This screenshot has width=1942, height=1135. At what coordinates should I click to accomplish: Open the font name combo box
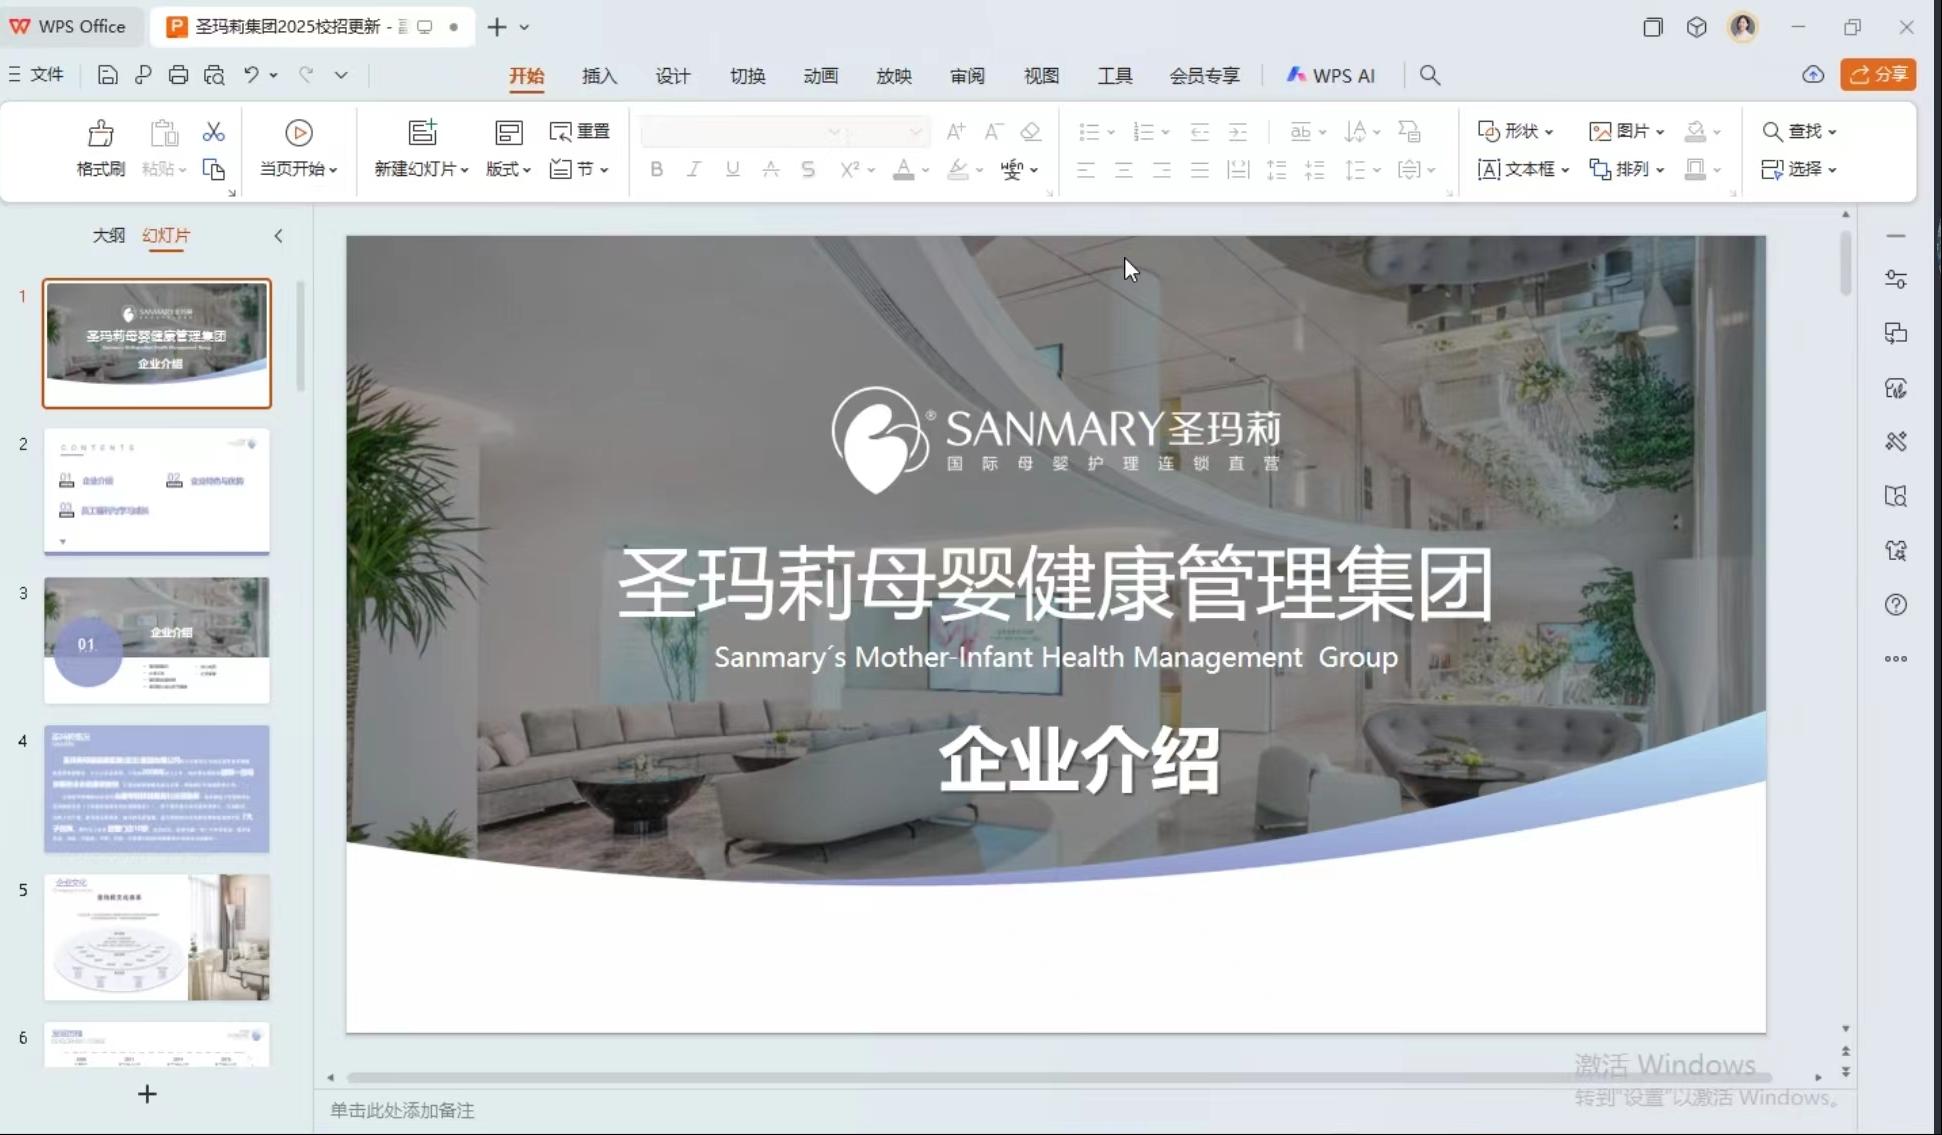coord(743,132)
